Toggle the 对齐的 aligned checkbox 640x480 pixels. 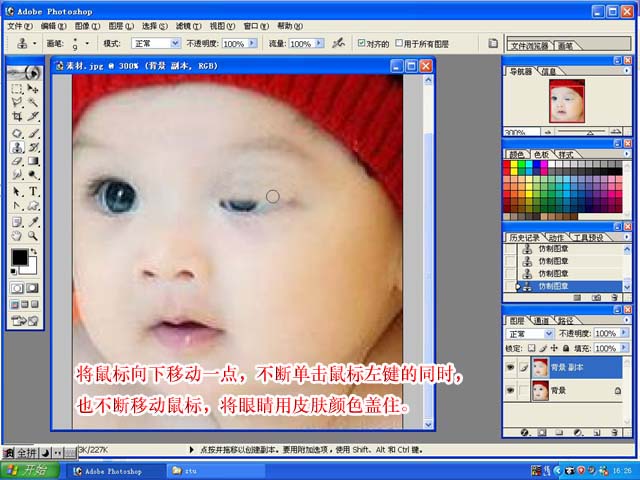click(x=361, y=43)
